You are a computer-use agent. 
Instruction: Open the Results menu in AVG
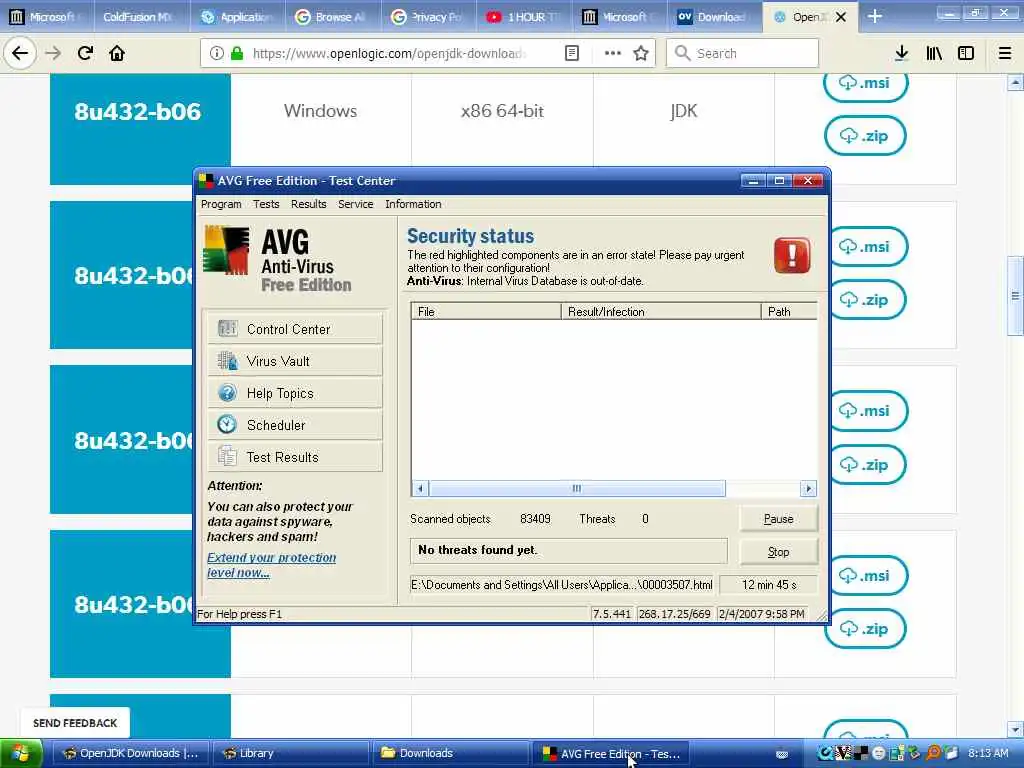click(308, 204)
